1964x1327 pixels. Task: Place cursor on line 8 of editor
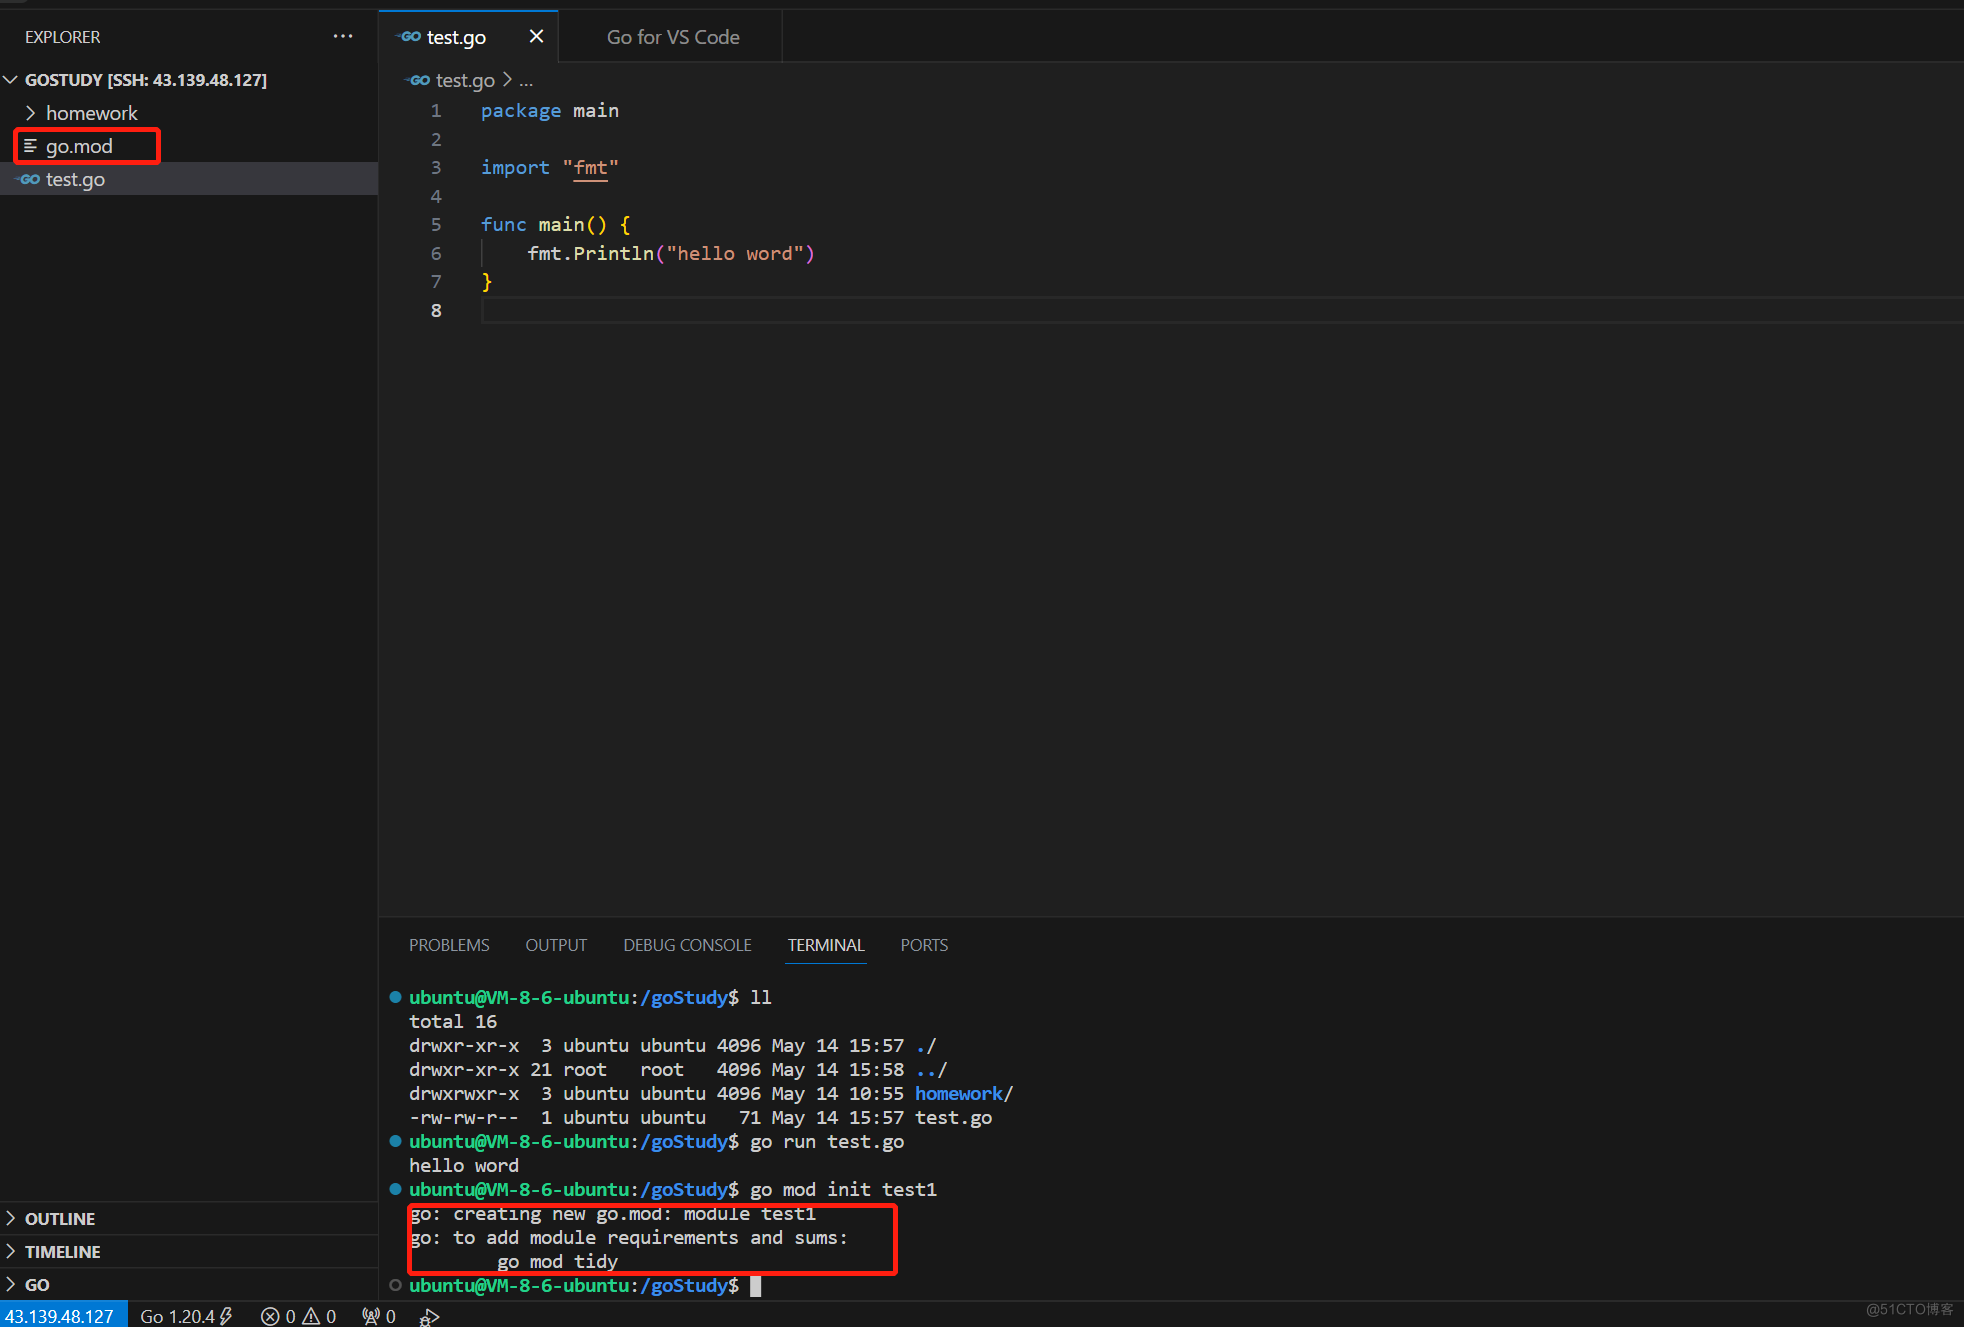pos(1220,310)
